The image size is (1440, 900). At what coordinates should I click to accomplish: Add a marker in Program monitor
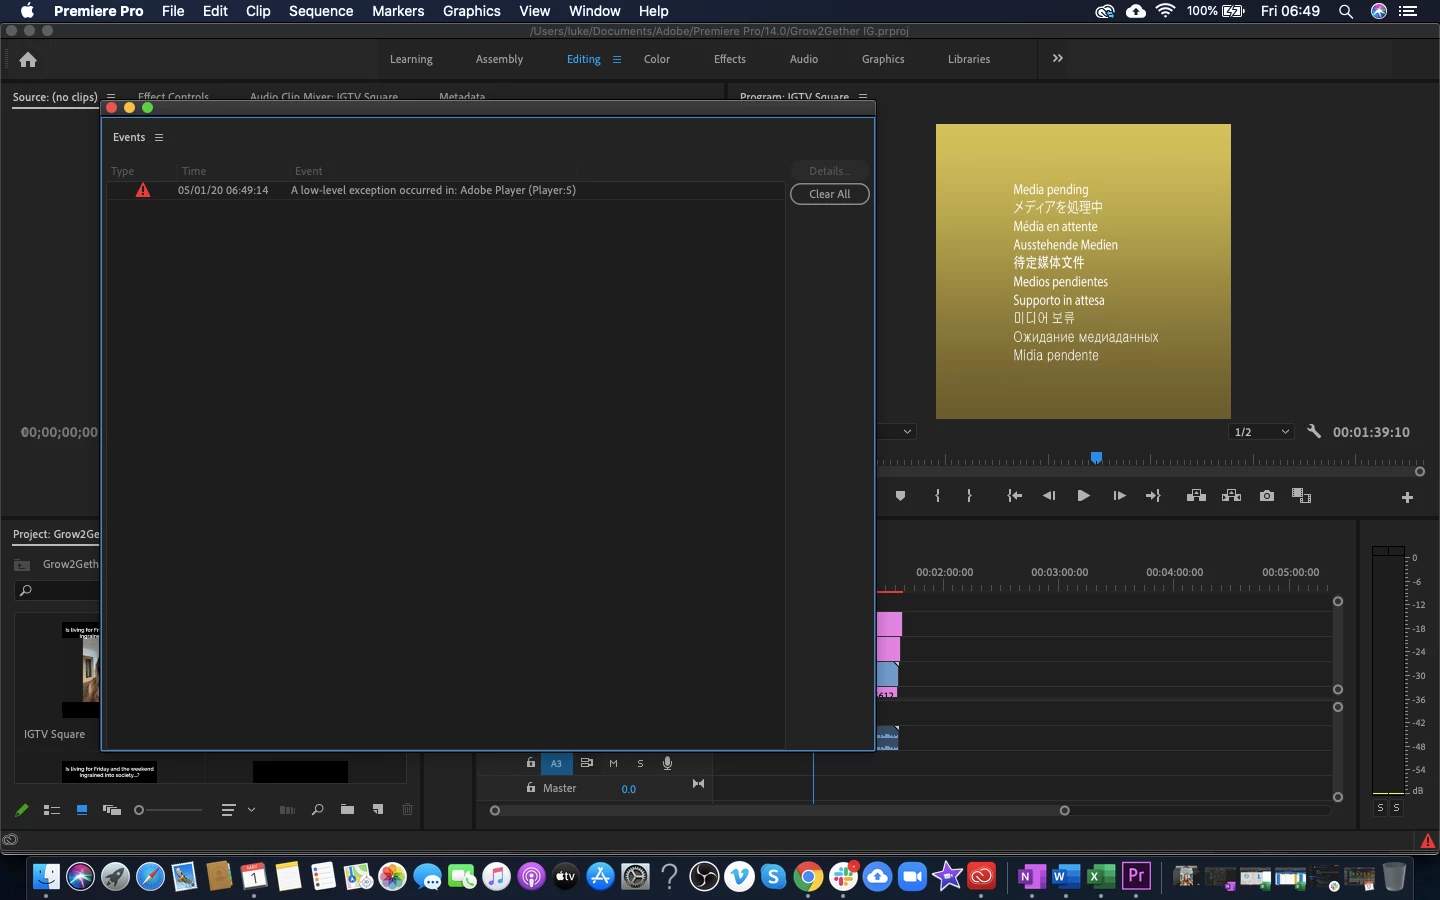(x=900, y=496)
